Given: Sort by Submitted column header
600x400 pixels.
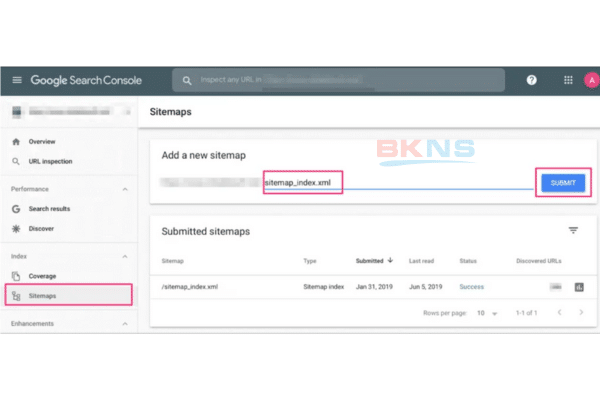Looking at the screenshot, I should point(370,261).
